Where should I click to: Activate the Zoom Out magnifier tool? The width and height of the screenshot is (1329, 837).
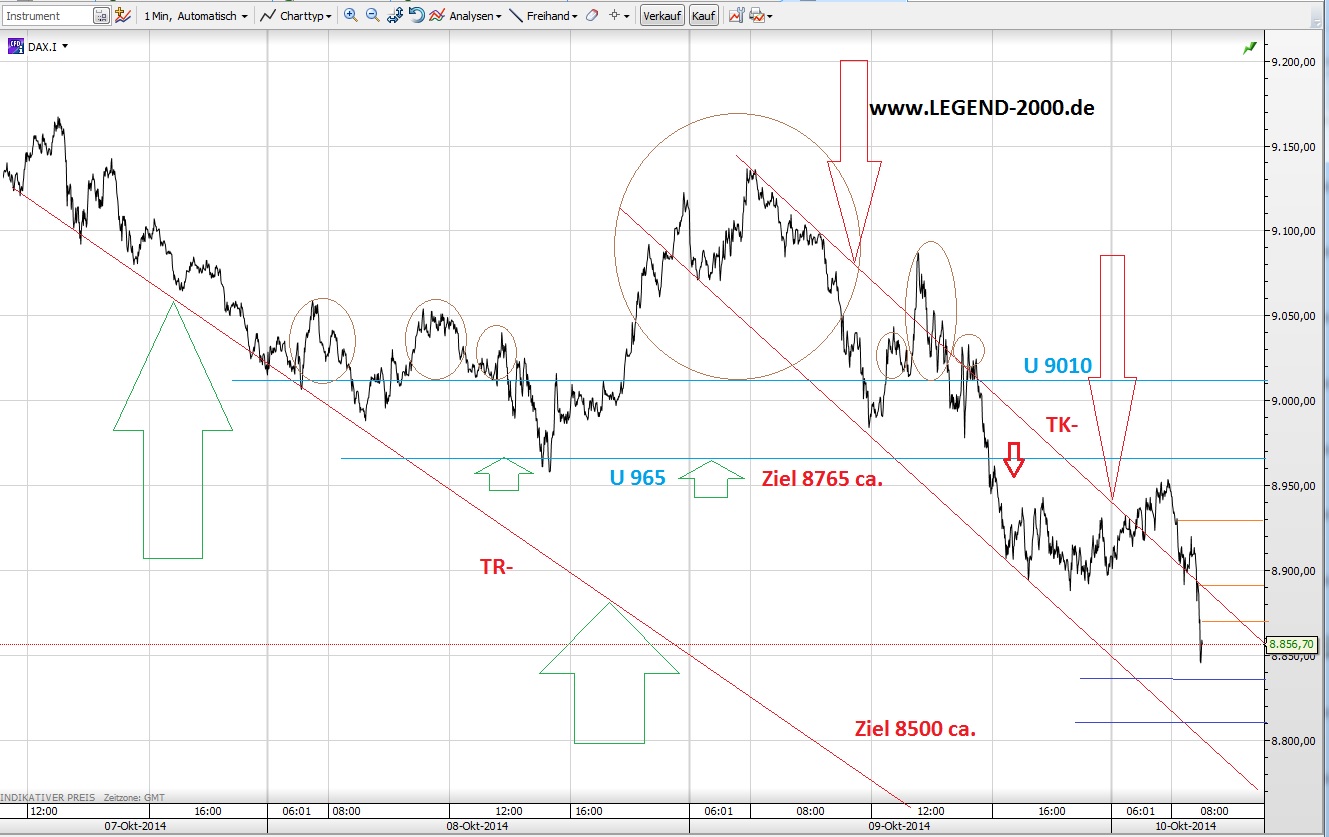(372, 15)
